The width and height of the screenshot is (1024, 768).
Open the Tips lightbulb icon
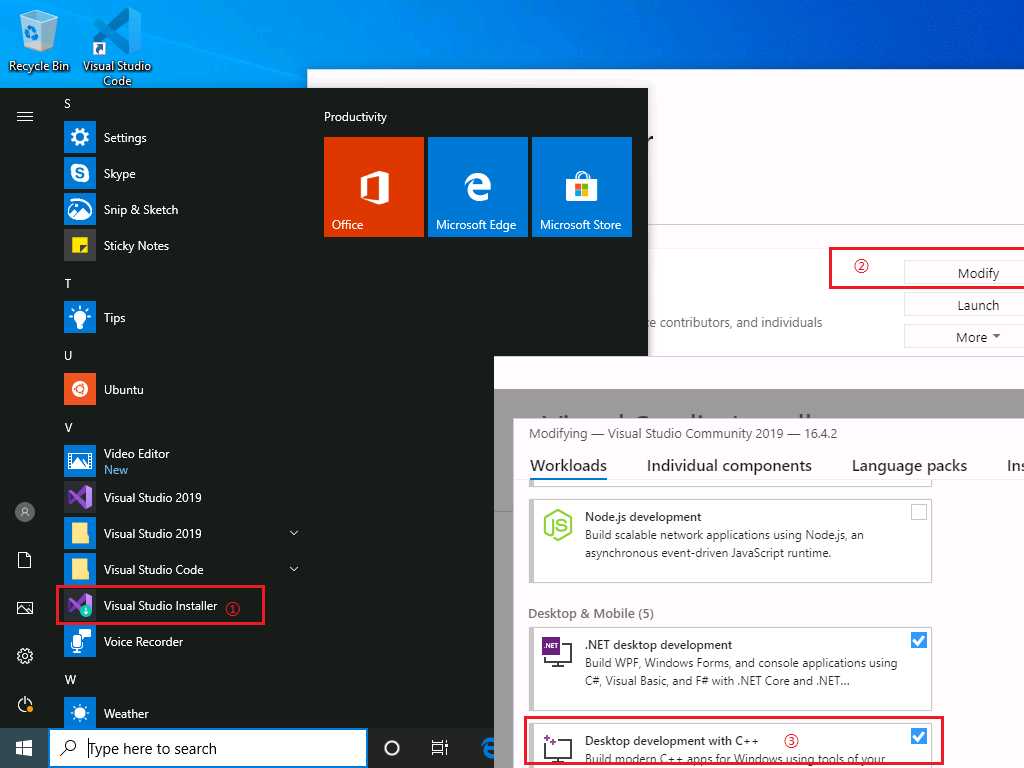(x=80, y=317)
